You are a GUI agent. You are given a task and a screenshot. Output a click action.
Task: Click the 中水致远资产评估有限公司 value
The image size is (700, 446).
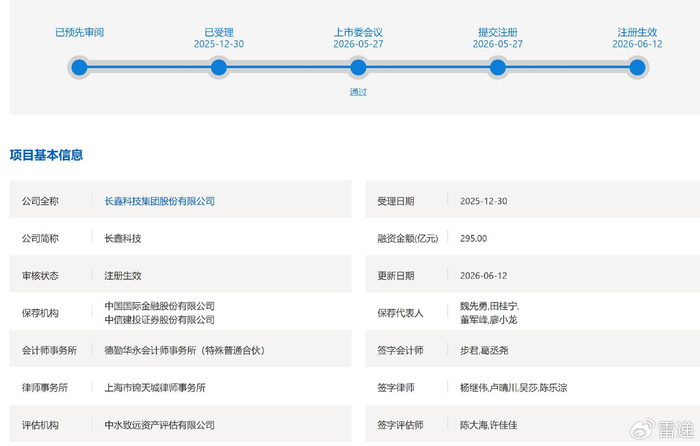pyautogui.click(x=159, y=425)
